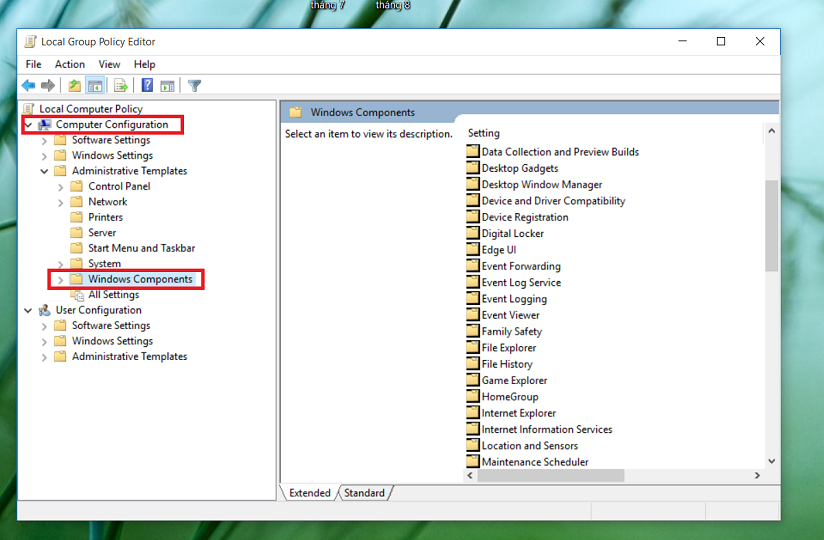824x540 pixels.
Task: Switch to the Standard tab
Action: click(x=364, y=493)
